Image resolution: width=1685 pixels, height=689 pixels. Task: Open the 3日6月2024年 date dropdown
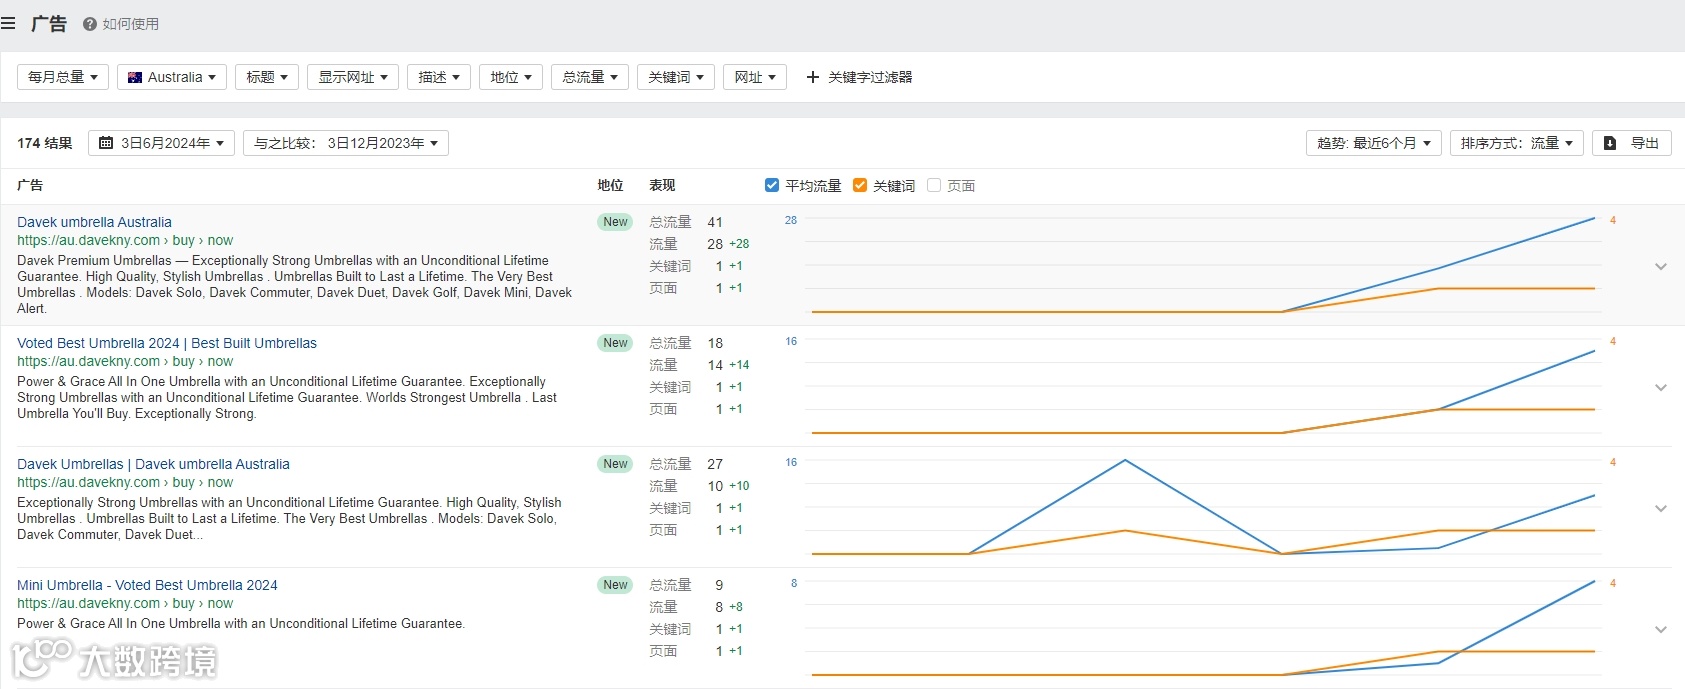(162, 143)
